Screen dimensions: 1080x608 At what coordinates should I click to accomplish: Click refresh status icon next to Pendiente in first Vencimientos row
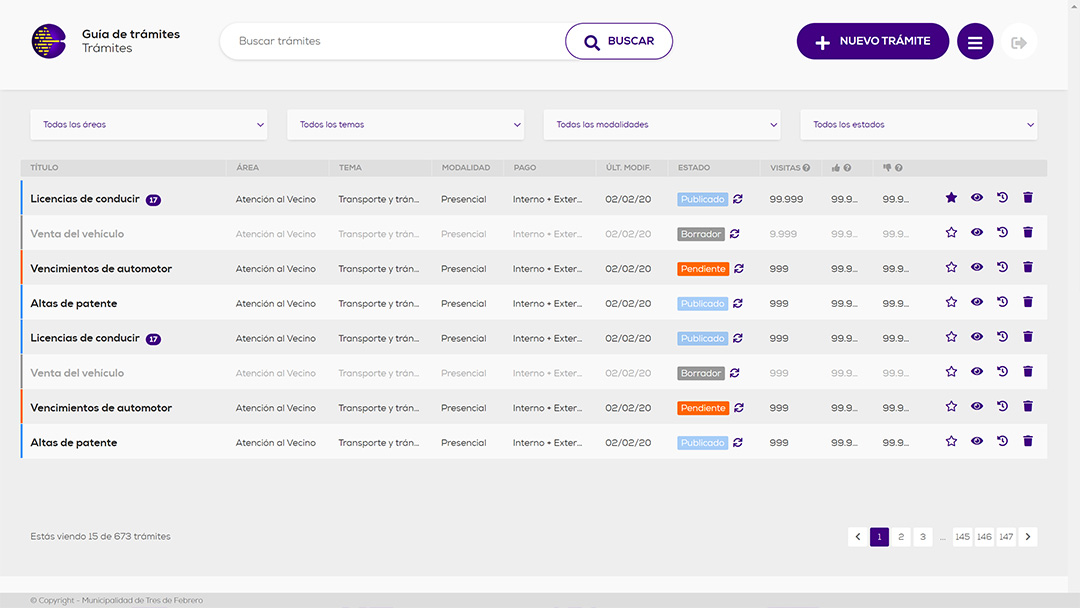[x=738, y=268]
